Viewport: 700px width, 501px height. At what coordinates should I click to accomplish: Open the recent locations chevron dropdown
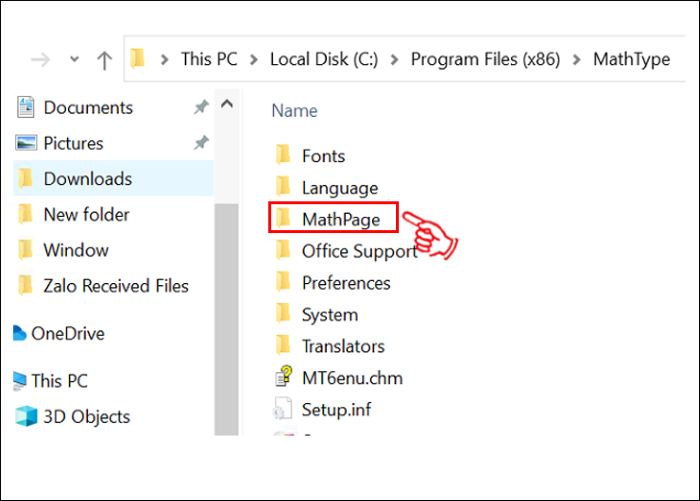coord(73,60)
